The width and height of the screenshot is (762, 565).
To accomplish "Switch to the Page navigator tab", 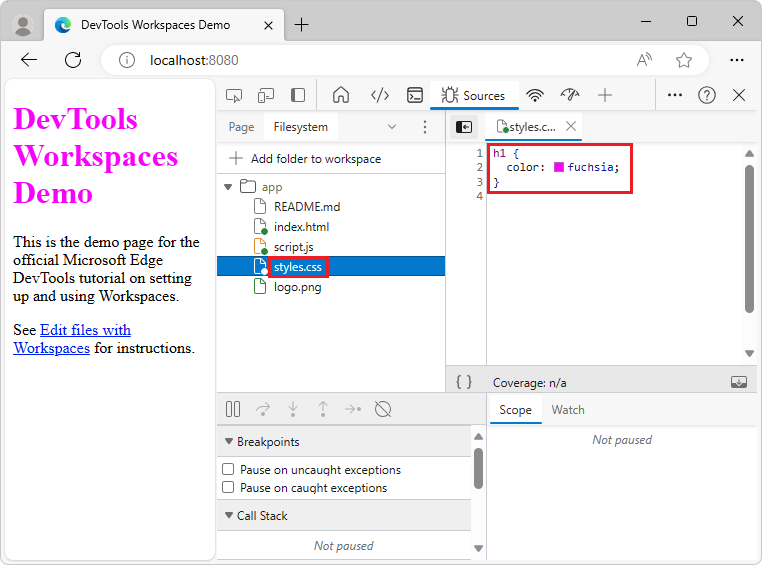I will [x=241, y=127].
